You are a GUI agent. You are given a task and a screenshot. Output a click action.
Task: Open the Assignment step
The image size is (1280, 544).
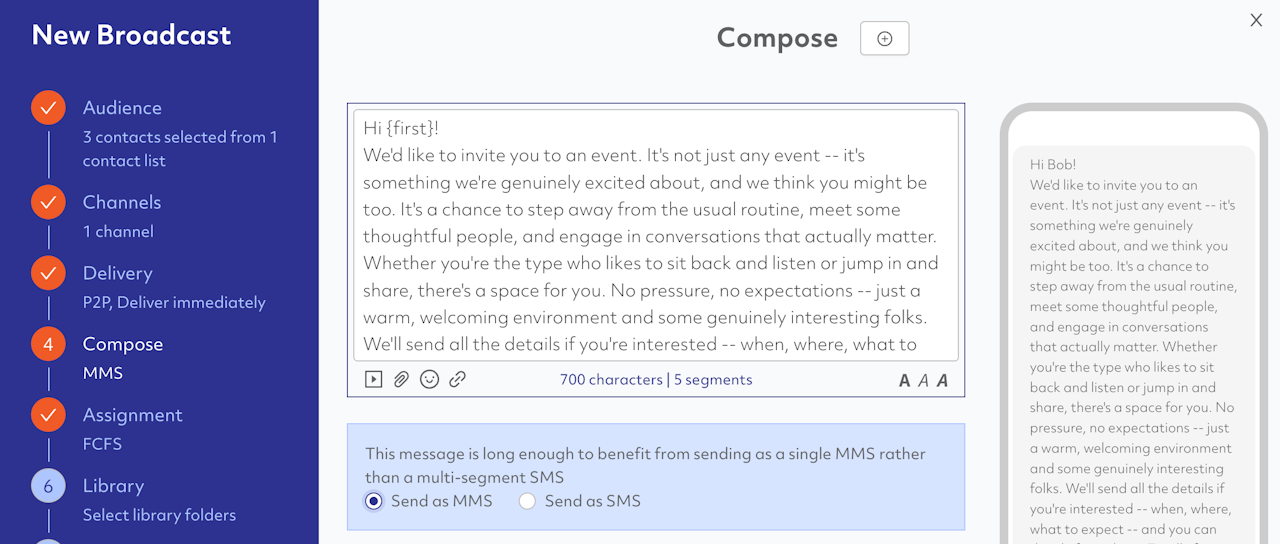[132, 415]
